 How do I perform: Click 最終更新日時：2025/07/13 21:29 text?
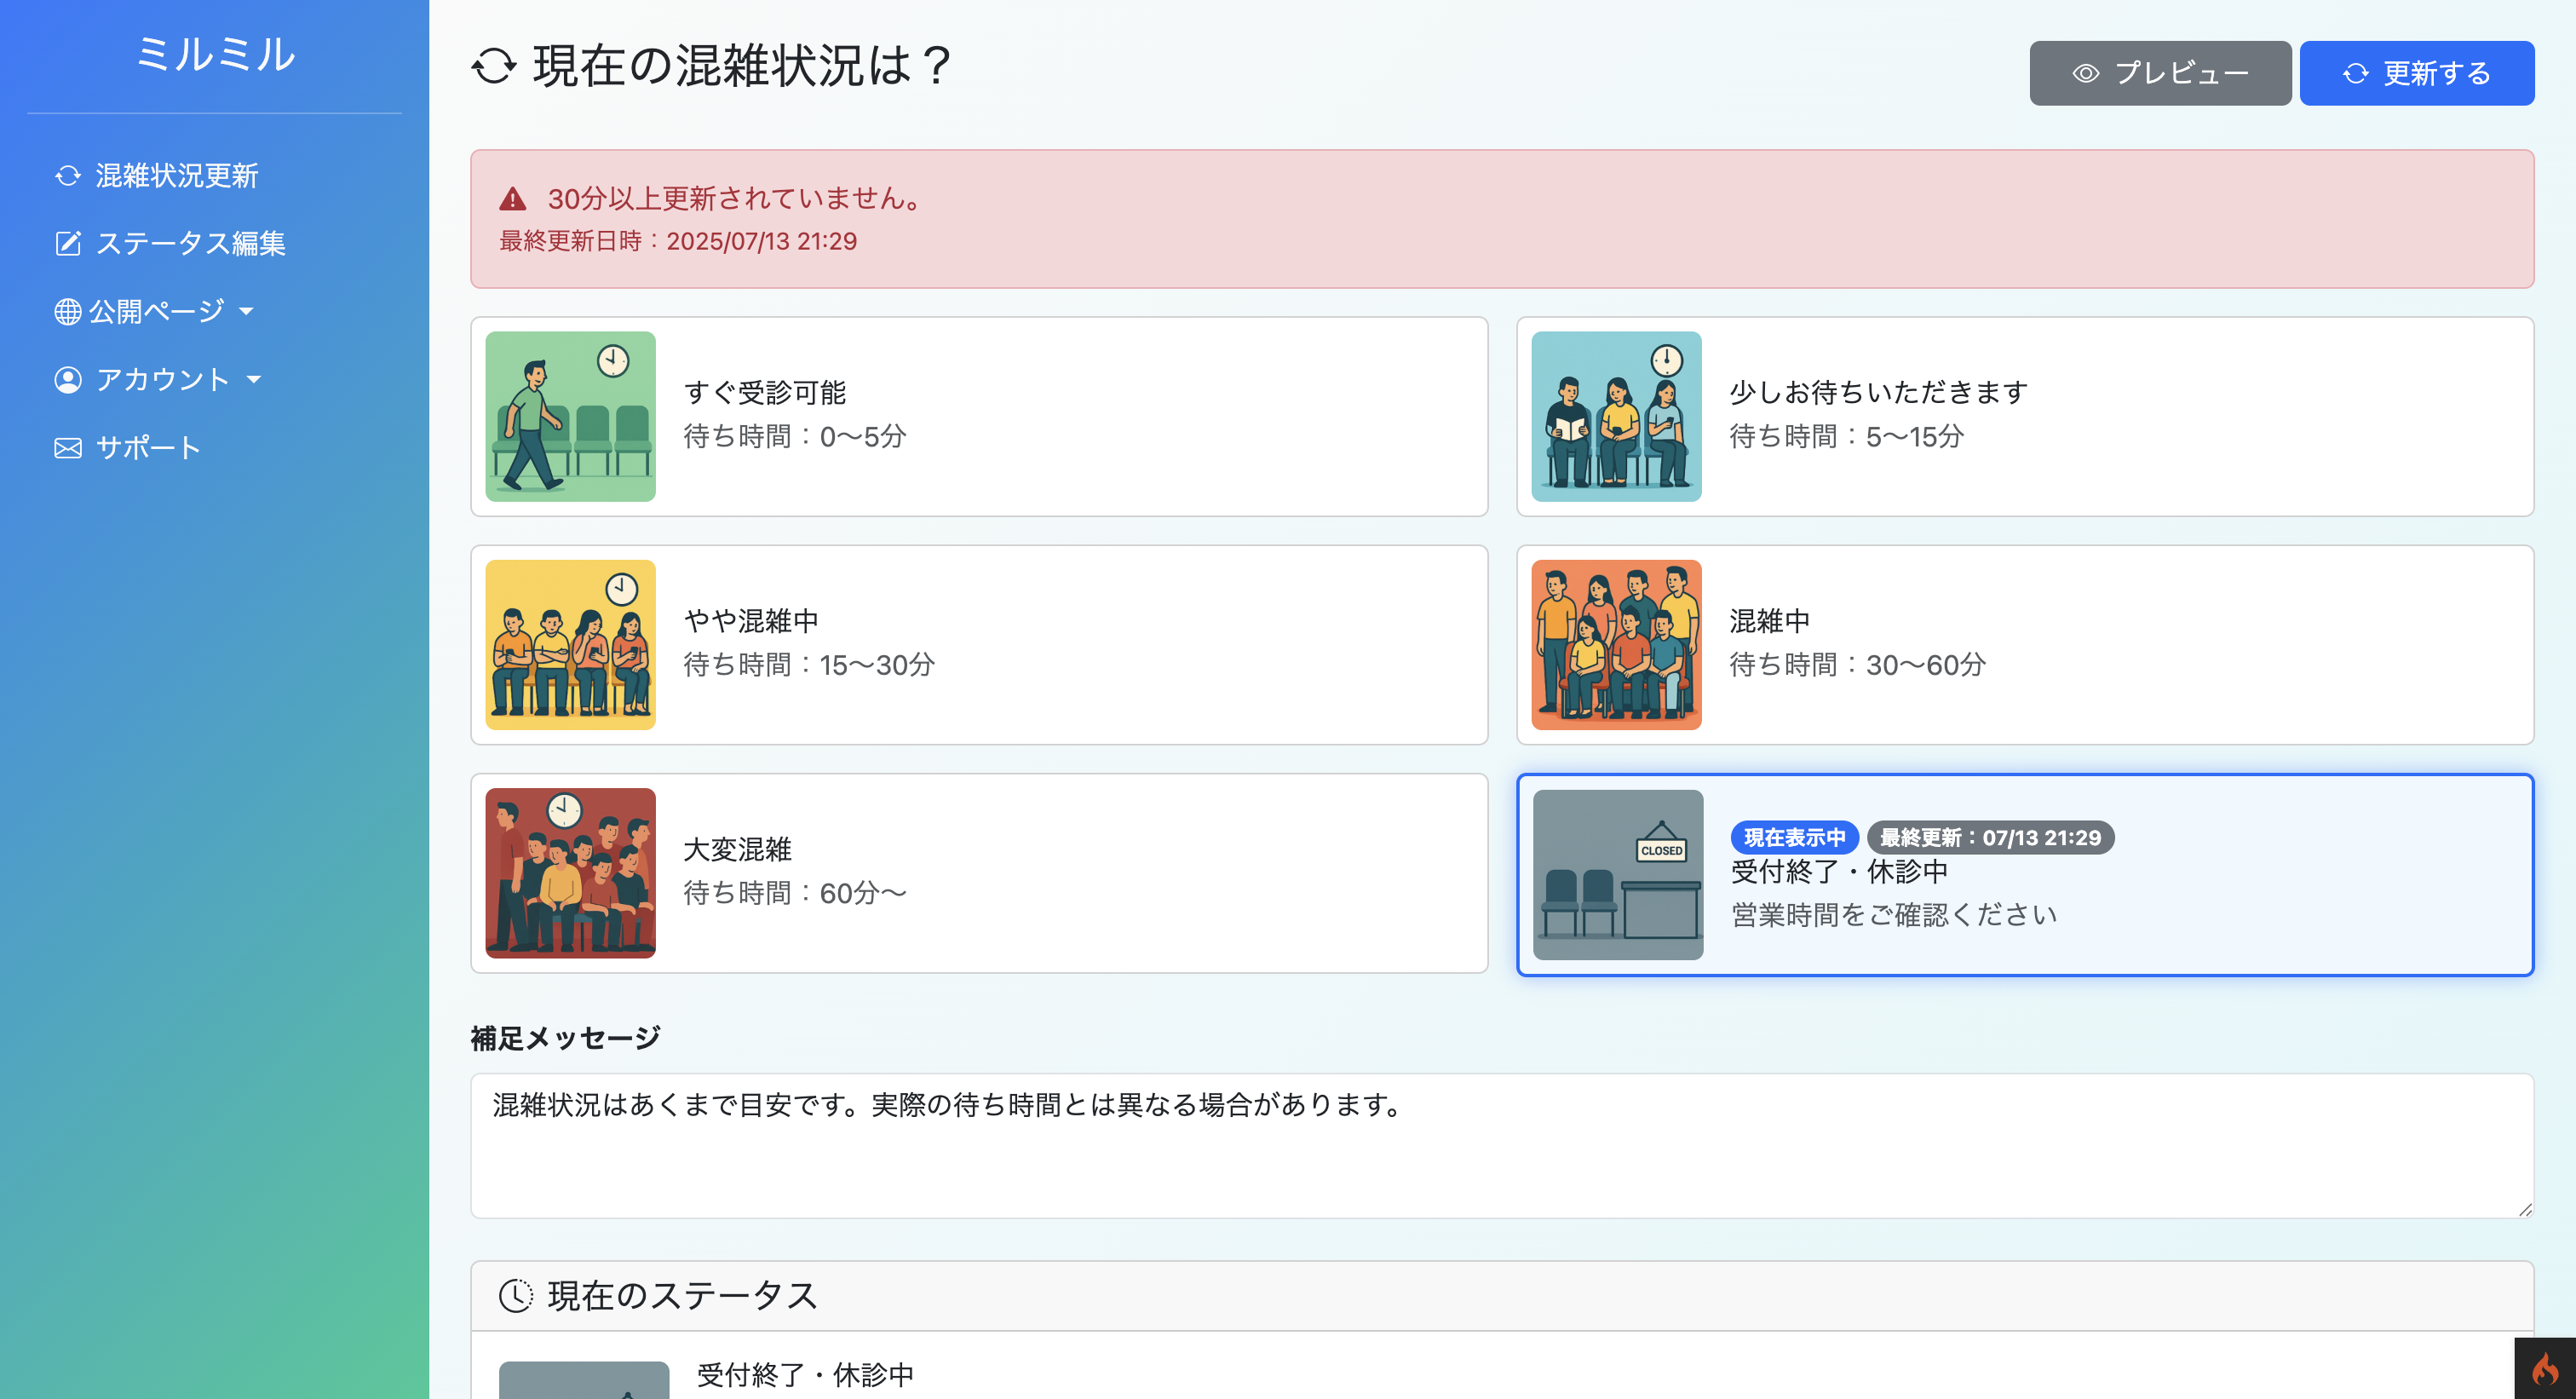(679, 241)
